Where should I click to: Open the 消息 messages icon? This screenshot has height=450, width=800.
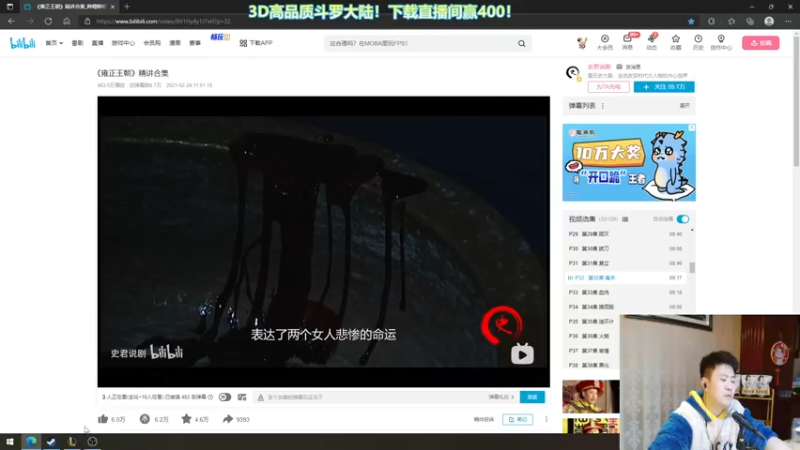click(x=628, y=42)
